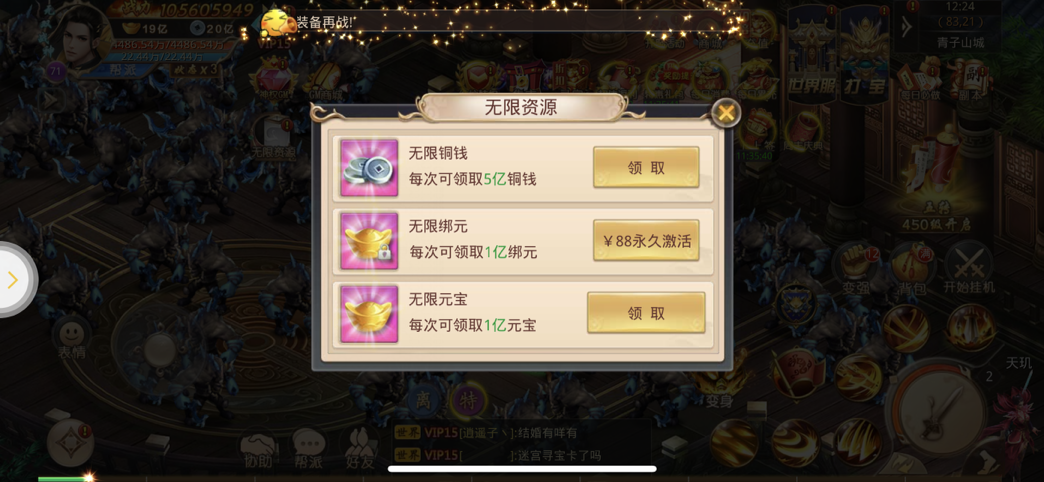
Task: Toggle the 特 round button
Action: tap(468, 401)
